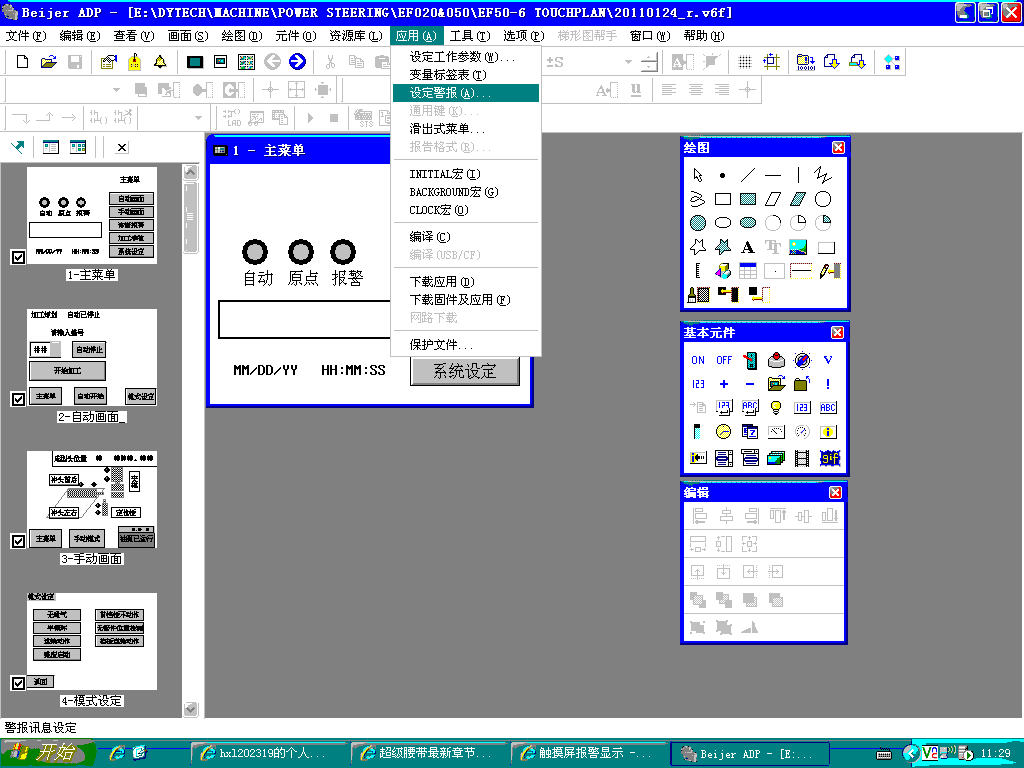This screenshot has width=1024, height=768.
Task: Expand the dropdown in second toolbar row
Action: tap(117, 90)
